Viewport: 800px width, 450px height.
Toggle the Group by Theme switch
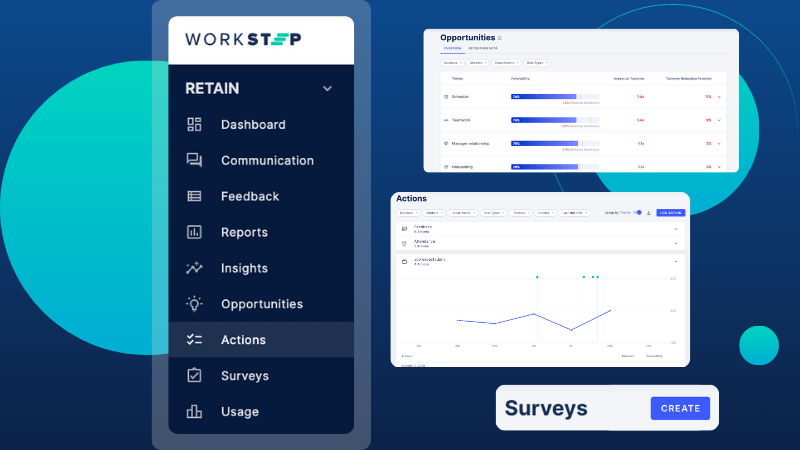[x=638, y=213]
